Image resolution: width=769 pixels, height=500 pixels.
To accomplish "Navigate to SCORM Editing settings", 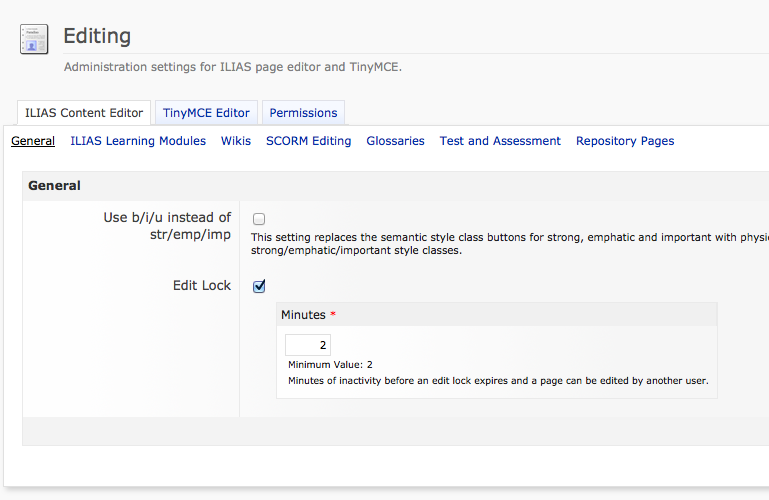I will pyautogui.click(x=308, y=141).
